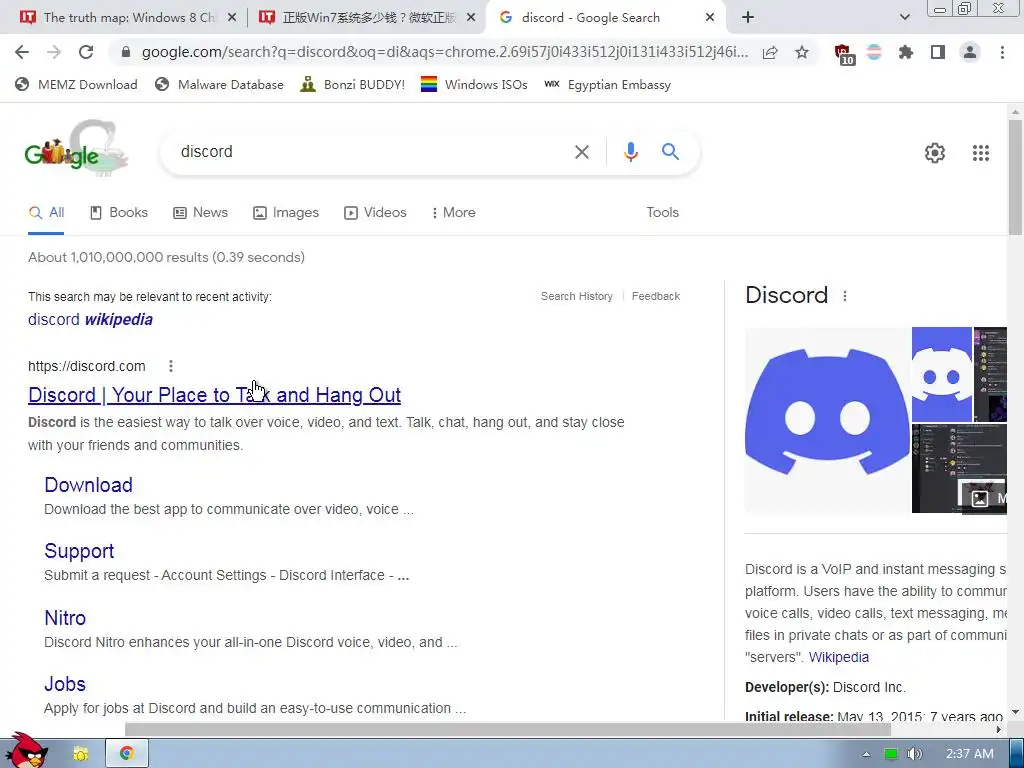Switch to Images results
Viewport: 1024px width, 768px height.
click(286, 213)
